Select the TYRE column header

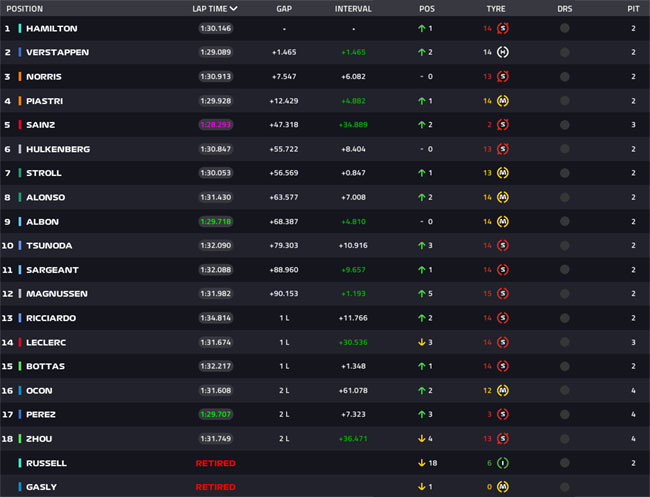click(496, 9)
